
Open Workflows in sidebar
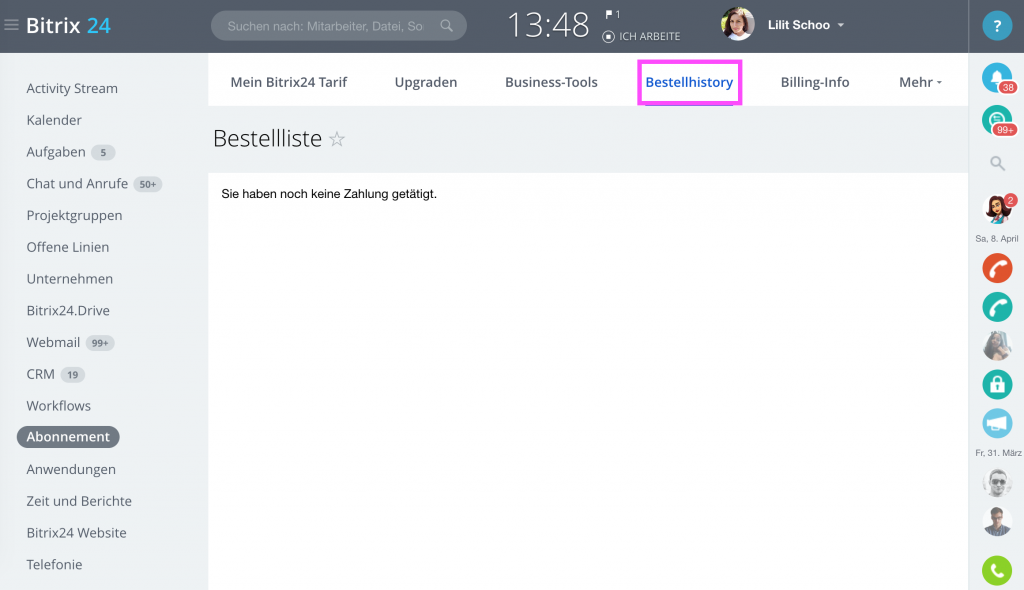59,406
